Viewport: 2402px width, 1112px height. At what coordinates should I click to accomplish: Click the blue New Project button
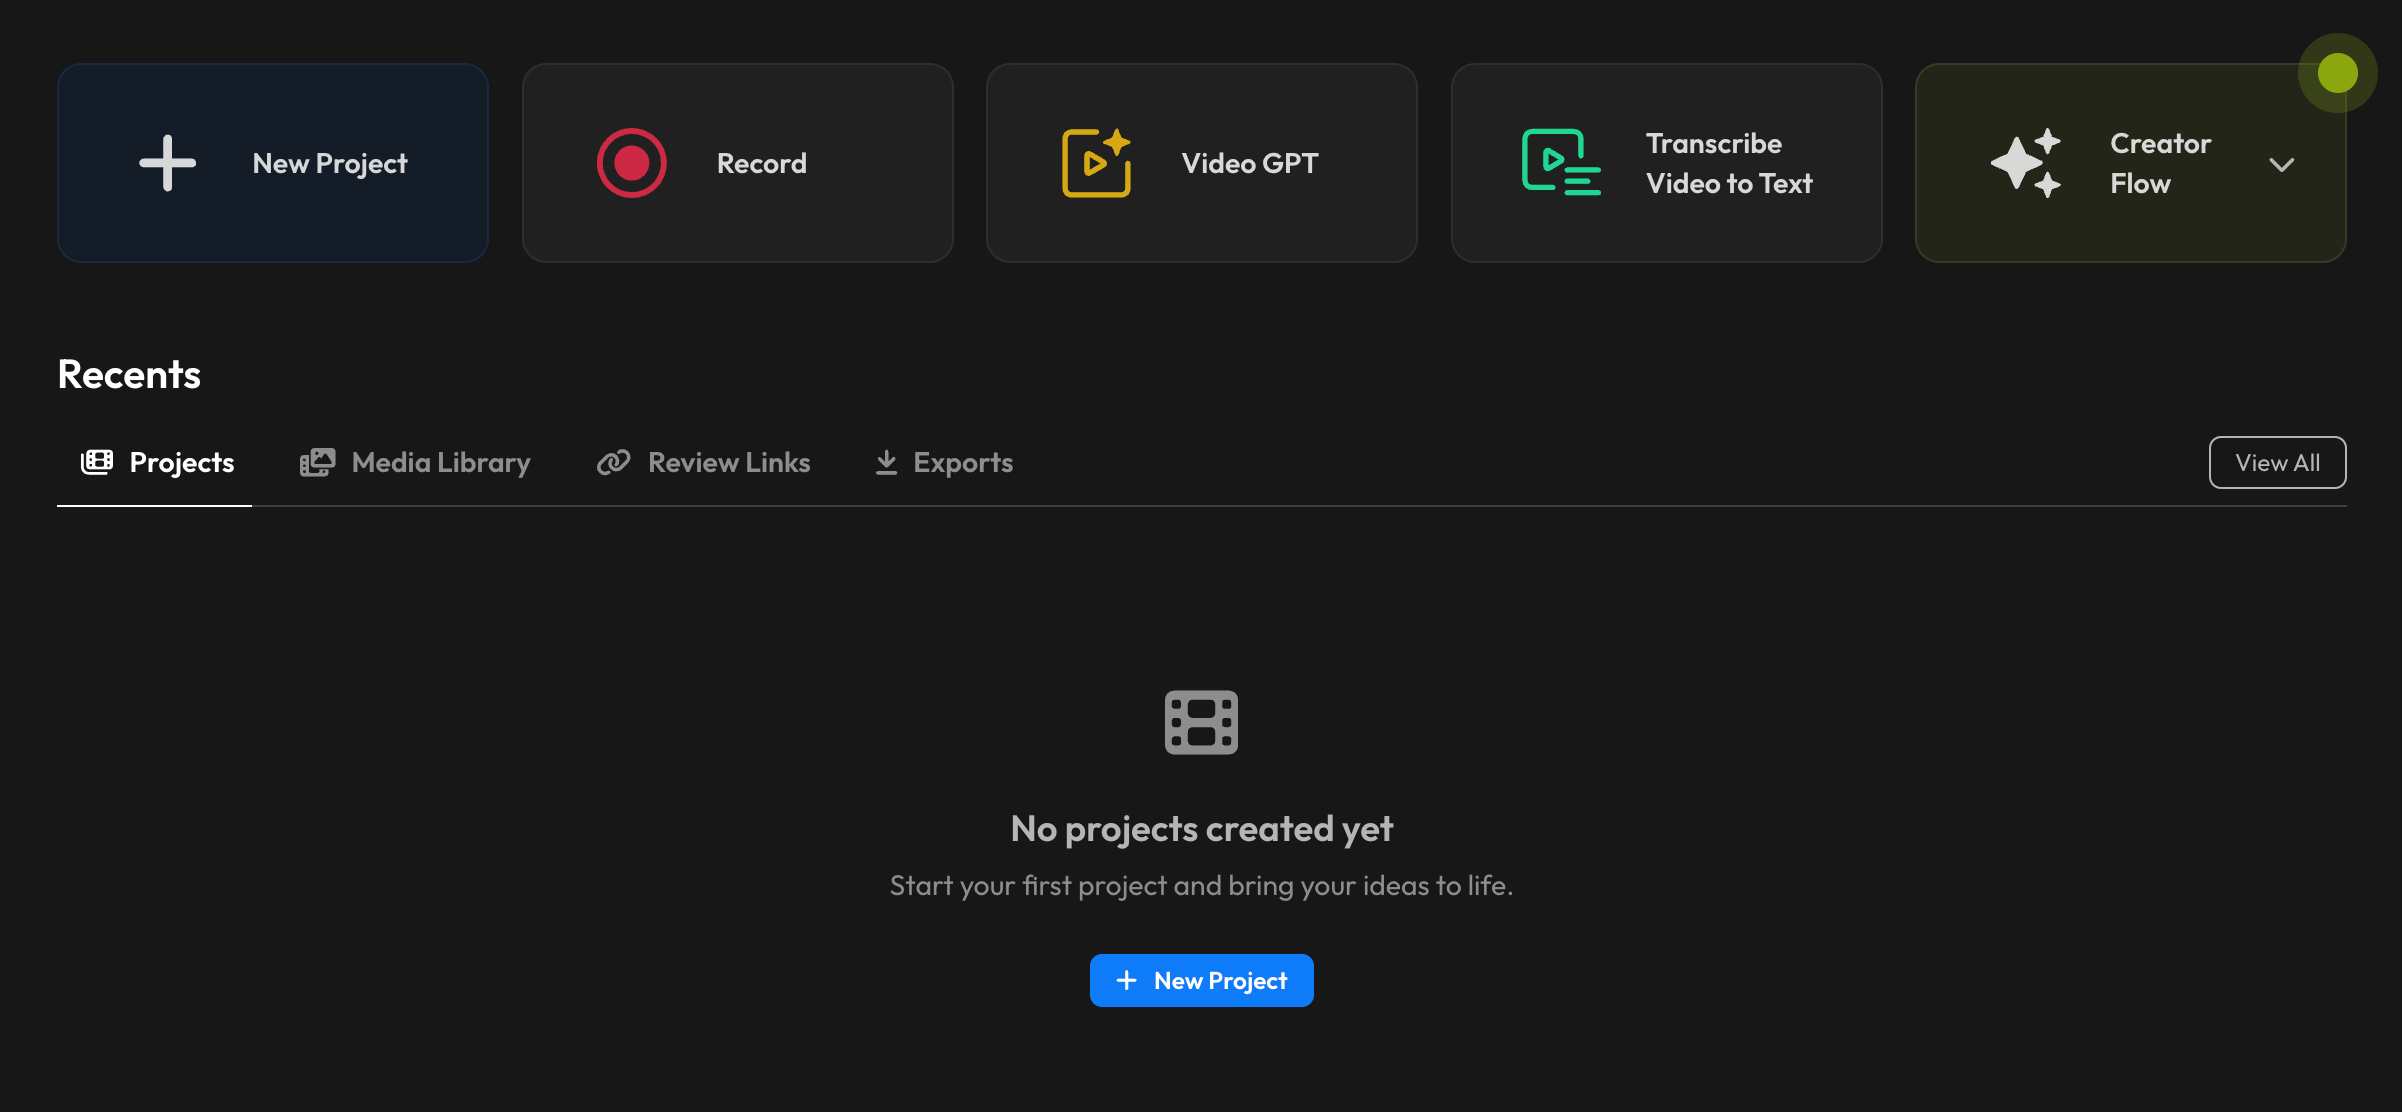1201,980
